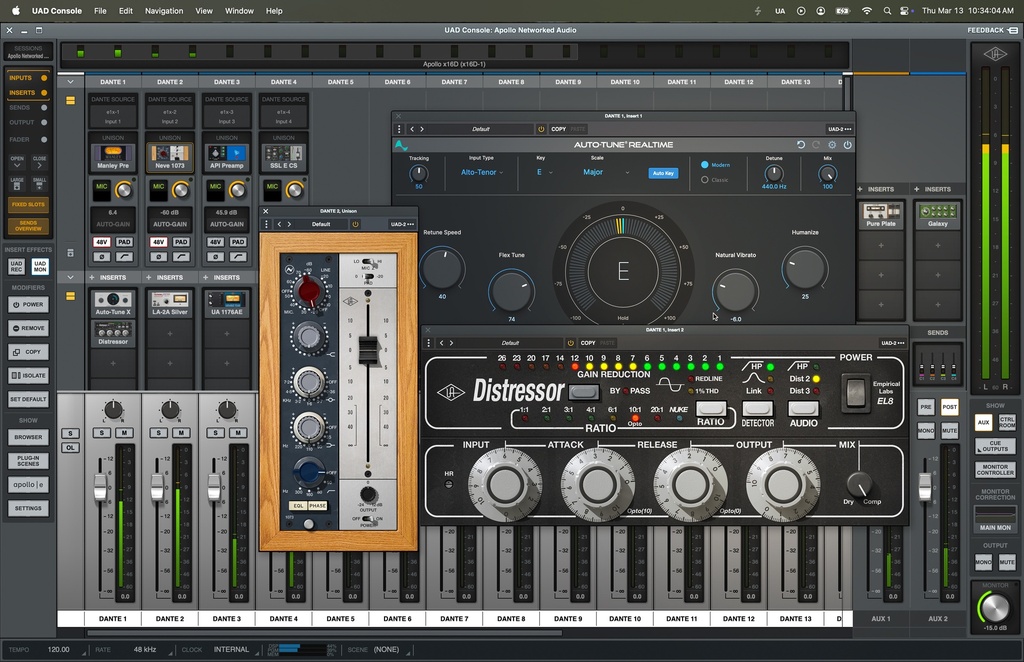1024x662 pixels.
Task: Click the SET DEFAULT button
Action: [28, 399]
